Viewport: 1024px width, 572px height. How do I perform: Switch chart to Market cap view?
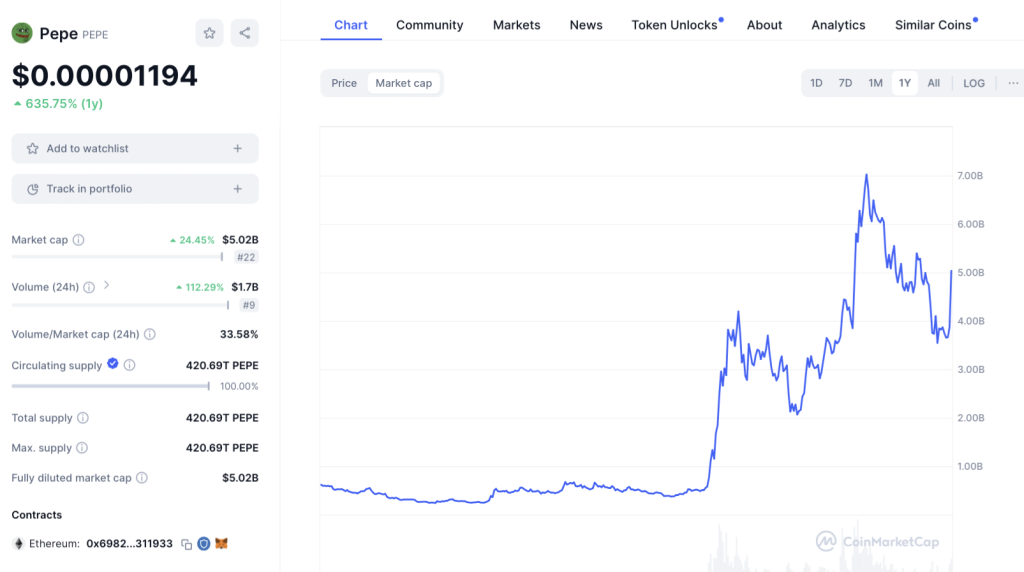(x=404, y=83)
